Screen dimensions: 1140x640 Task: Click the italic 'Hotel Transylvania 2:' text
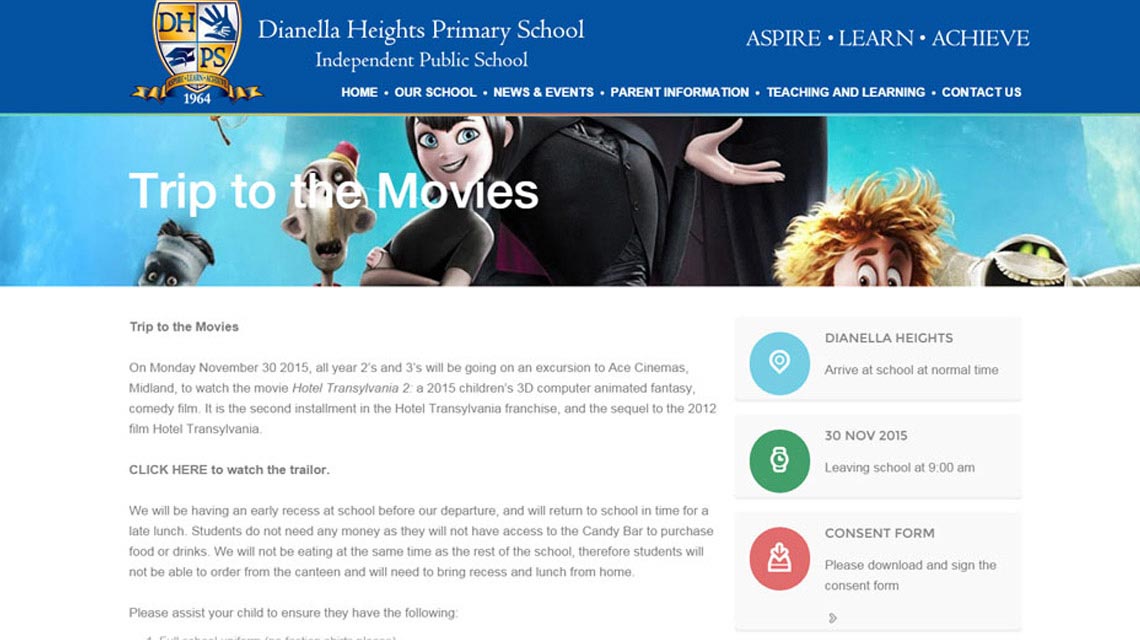coord(352,388)
